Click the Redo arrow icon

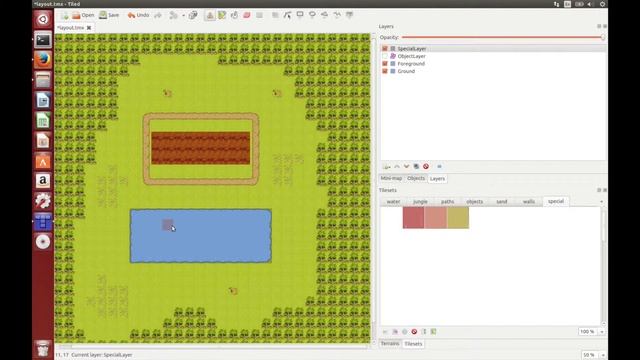(158, 15)
